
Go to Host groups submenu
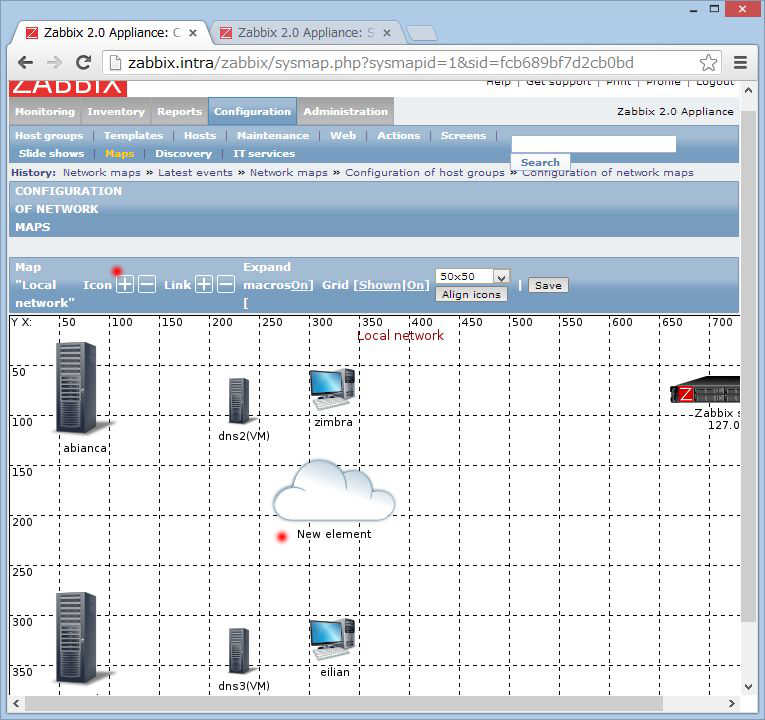[x=49, y=136]
